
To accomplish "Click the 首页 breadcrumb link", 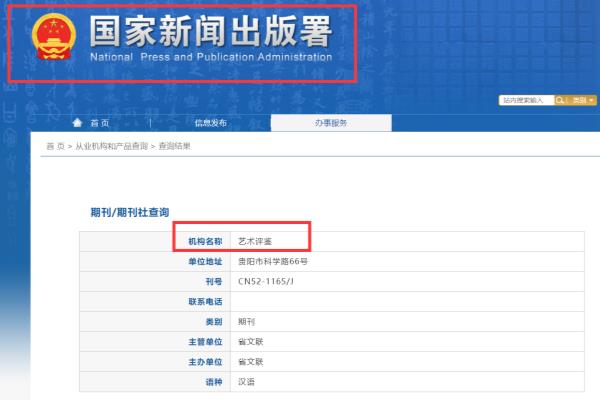I will [x=55, y=146].
